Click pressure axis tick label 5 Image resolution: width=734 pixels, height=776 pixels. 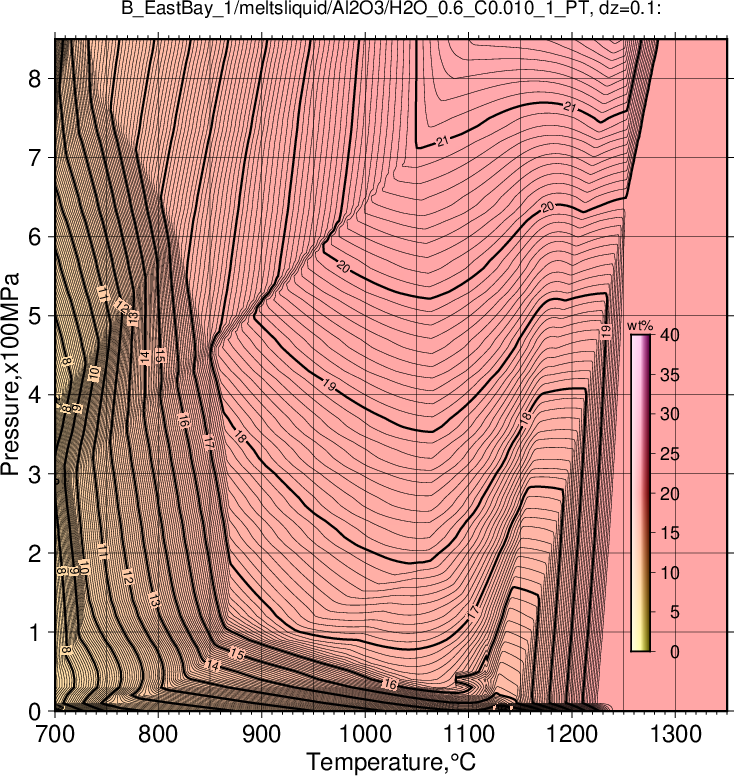point(35,316)
